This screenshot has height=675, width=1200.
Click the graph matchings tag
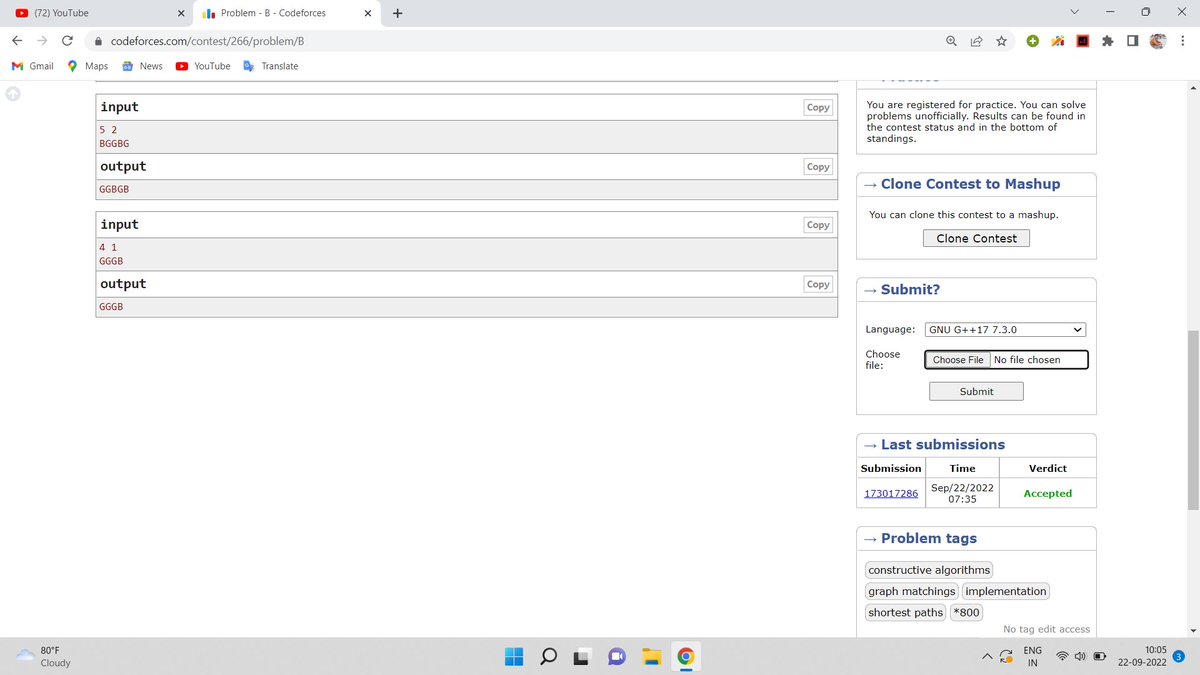click(911, 591)
